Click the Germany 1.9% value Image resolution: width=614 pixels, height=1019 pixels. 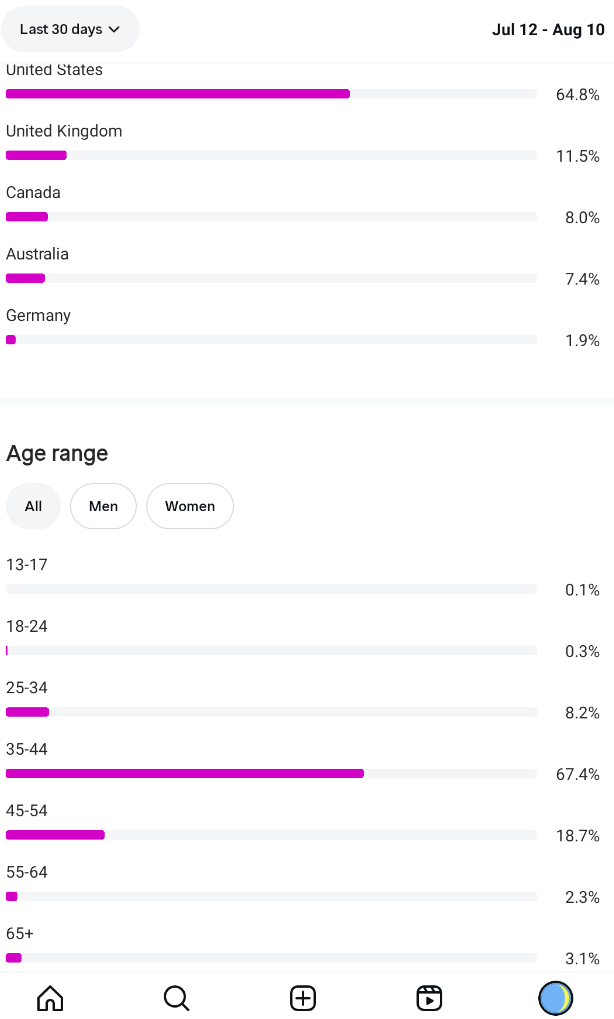coord(582,340)
